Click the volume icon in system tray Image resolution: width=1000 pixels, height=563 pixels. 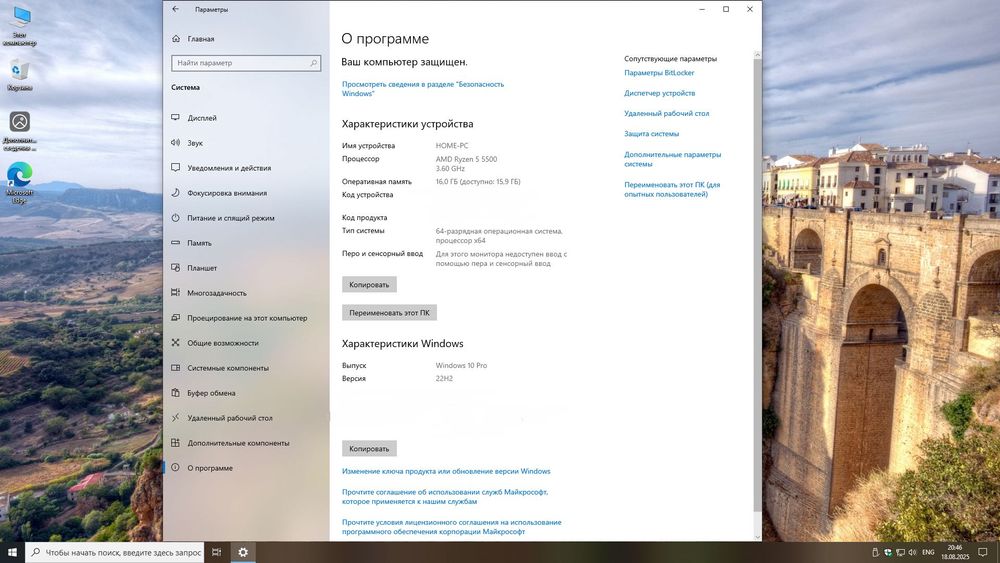912,552
